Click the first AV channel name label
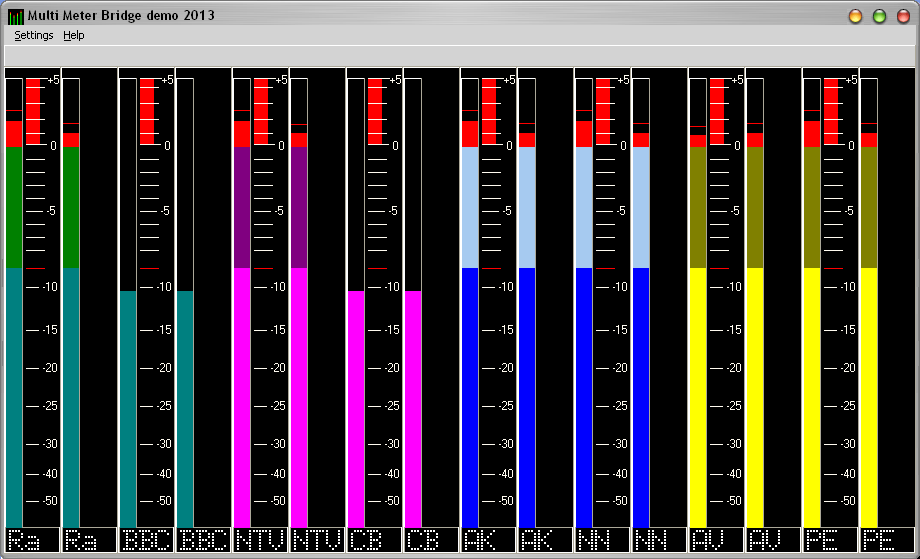 coord(716,541)
